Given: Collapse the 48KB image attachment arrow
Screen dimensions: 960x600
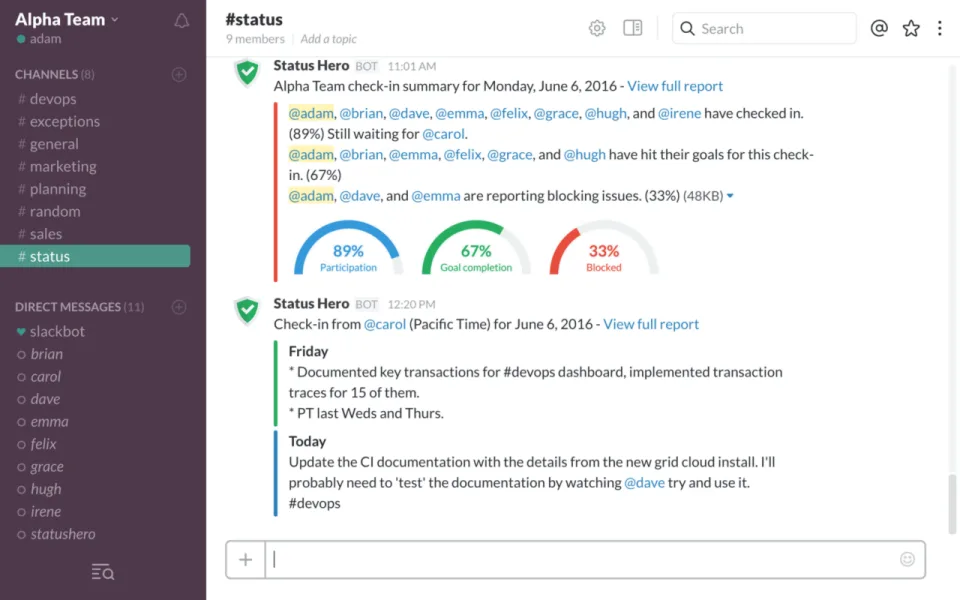Looking at the screenshot, I should (730, 196).
